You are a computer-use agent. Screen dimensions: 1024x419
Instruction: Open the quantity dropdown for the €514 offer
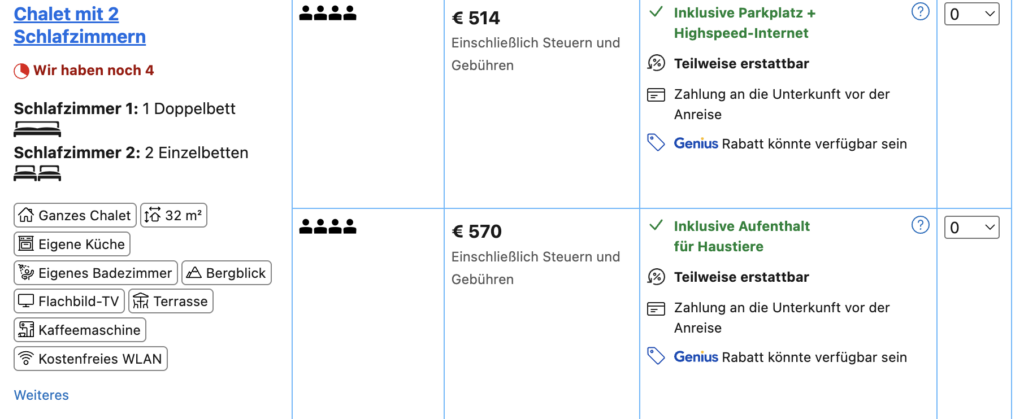click(971, 14)
